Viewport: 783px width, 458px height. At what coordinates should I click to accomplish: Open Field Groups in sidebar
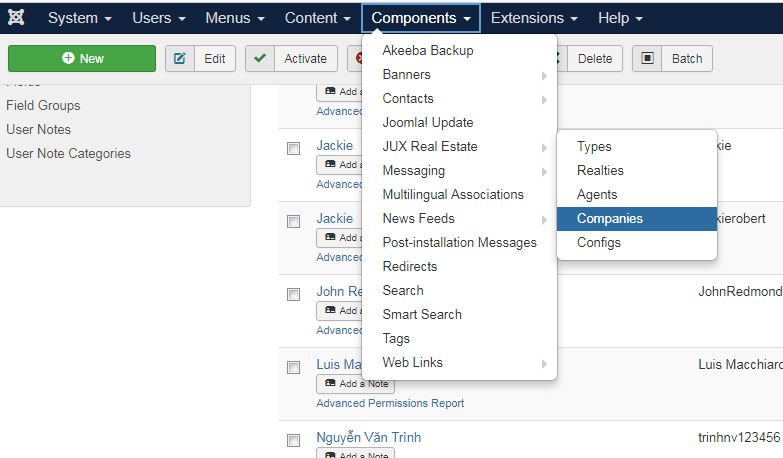point(43,105)
